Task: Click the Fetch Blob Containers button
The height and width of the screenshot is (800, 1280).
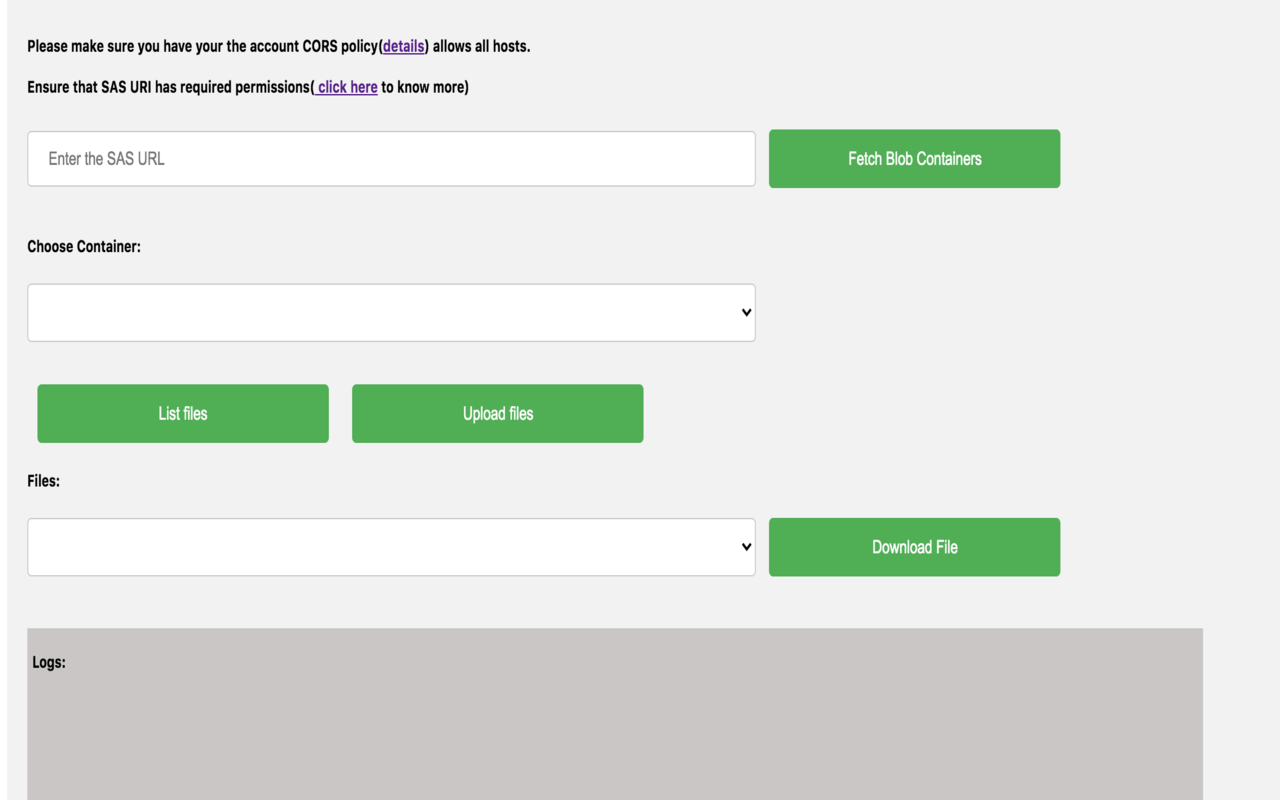Action: click(914, 158)
